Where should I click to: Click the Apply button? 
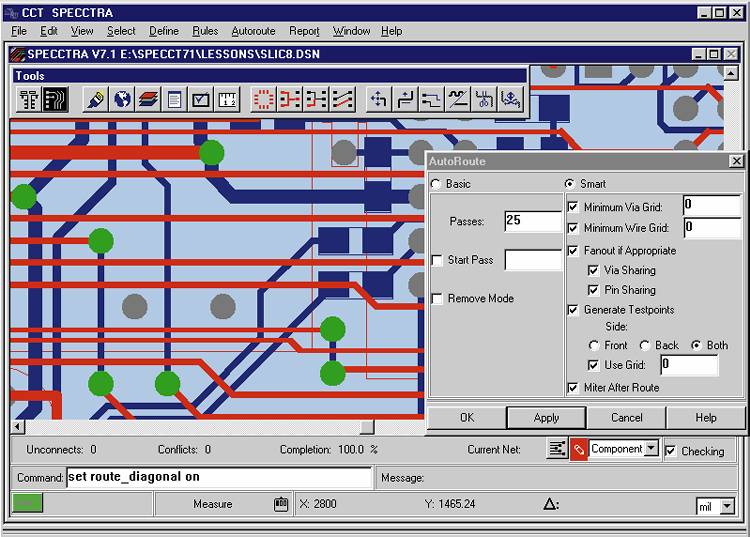tap(546, 418)
